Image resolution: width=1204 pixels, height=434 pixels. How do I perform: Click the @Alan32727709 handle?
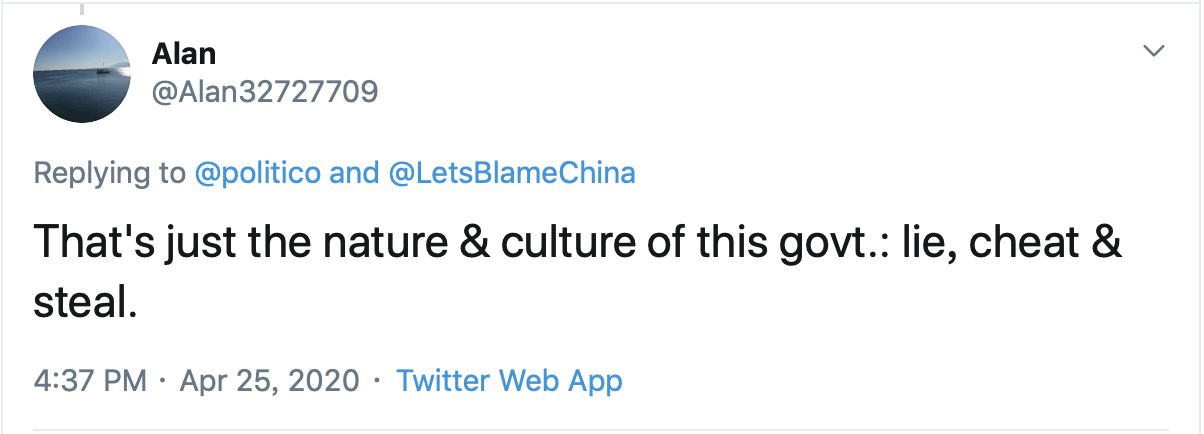click(x=265, y=92)
